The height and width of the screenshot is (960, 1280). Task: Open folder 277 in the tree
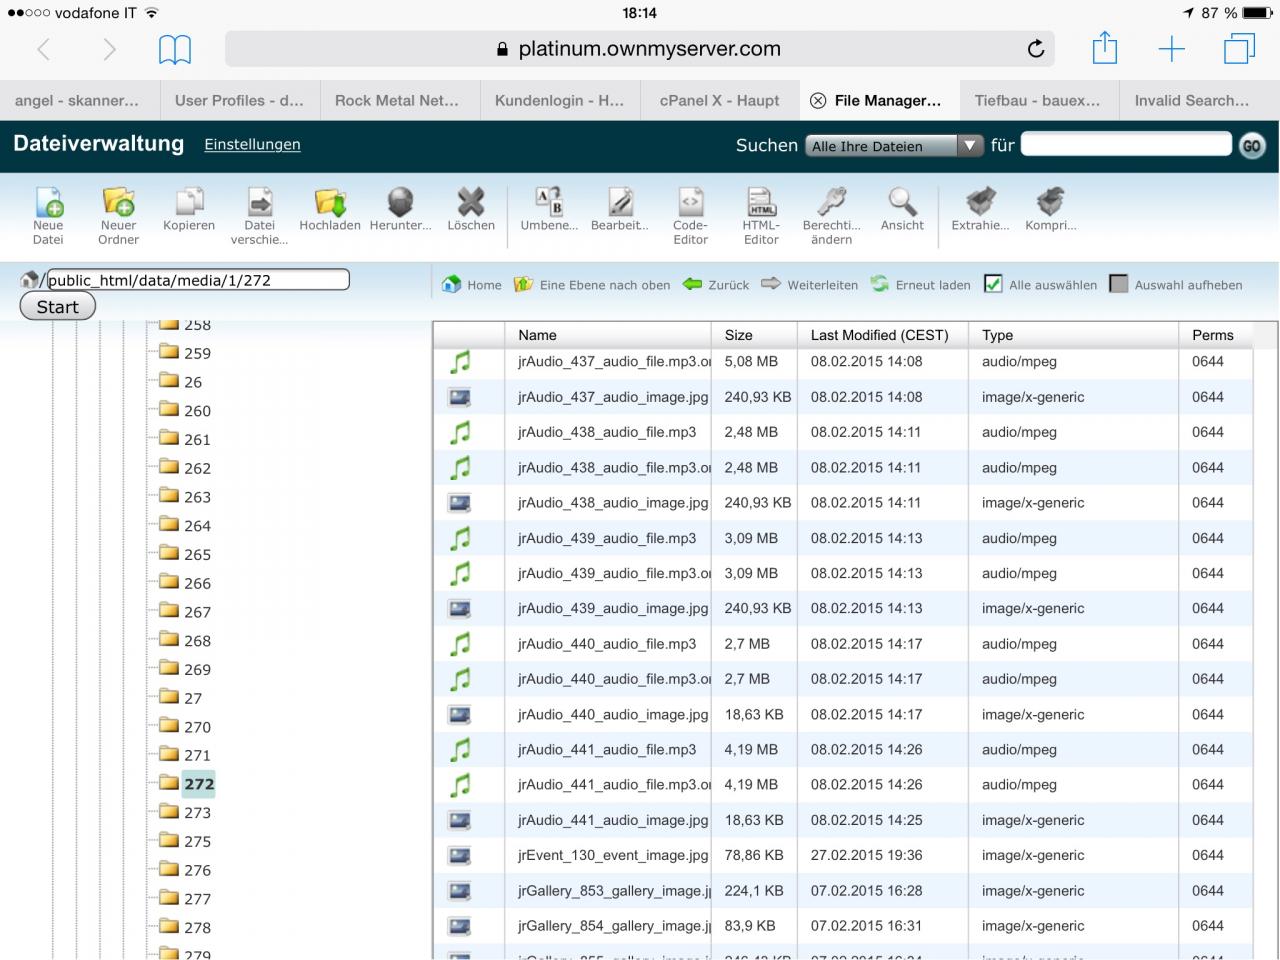pyautogui.click(x=185, y=899)
